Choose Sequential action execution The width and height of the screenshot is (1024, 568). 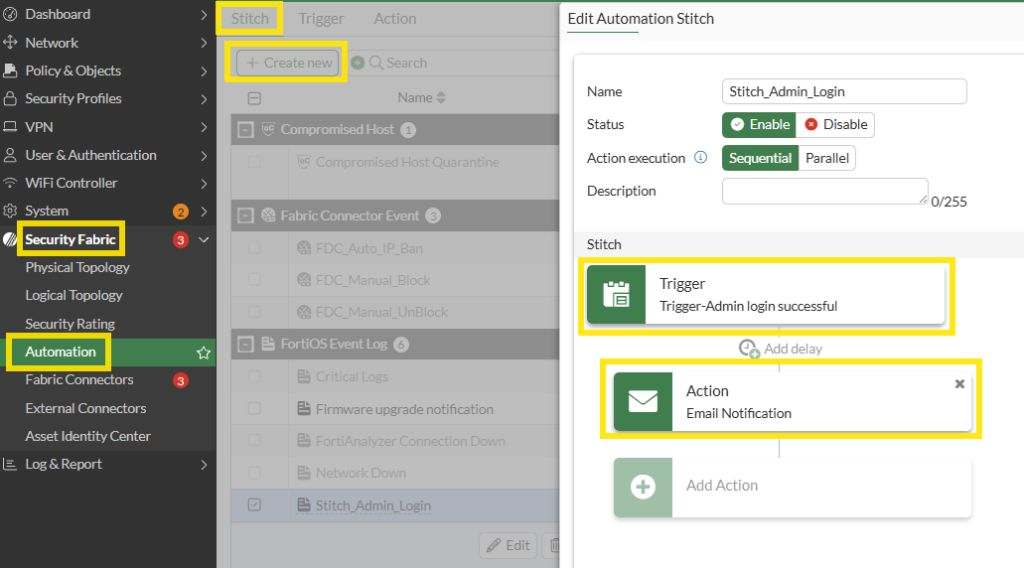[760, 158]
